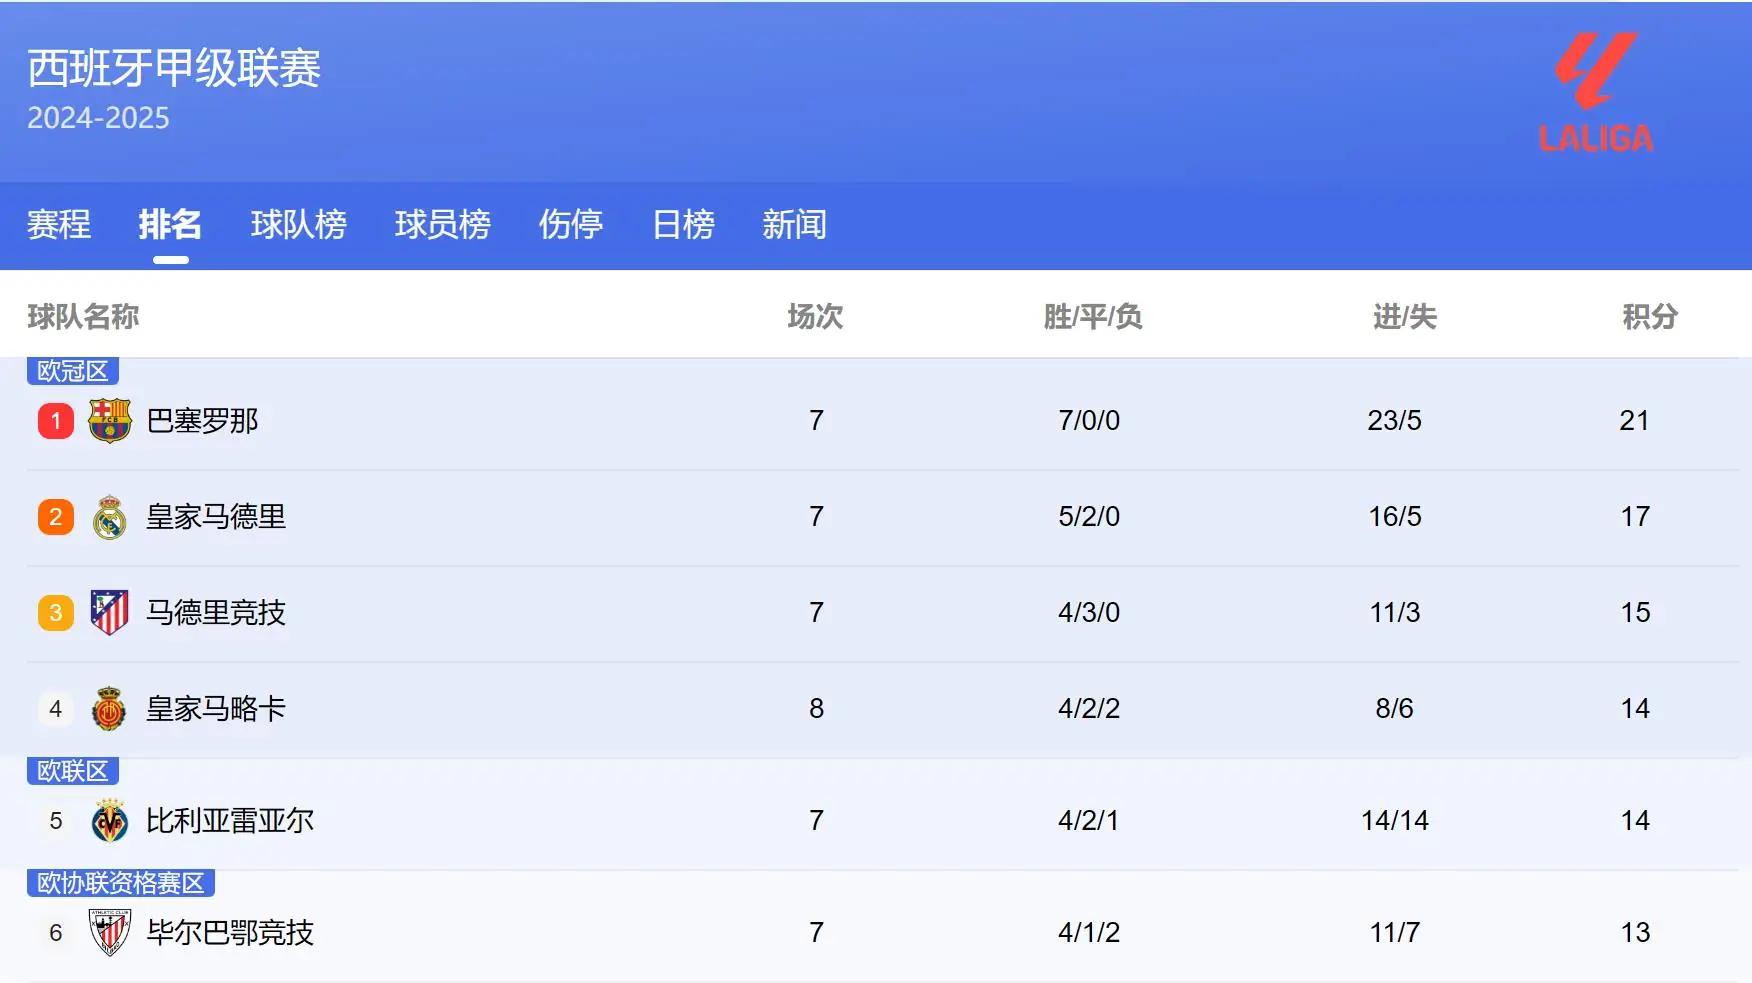This screenshot has height=983, width=1752.
Task: Click Barcelona's 21 points
Action: point(1634,421)
